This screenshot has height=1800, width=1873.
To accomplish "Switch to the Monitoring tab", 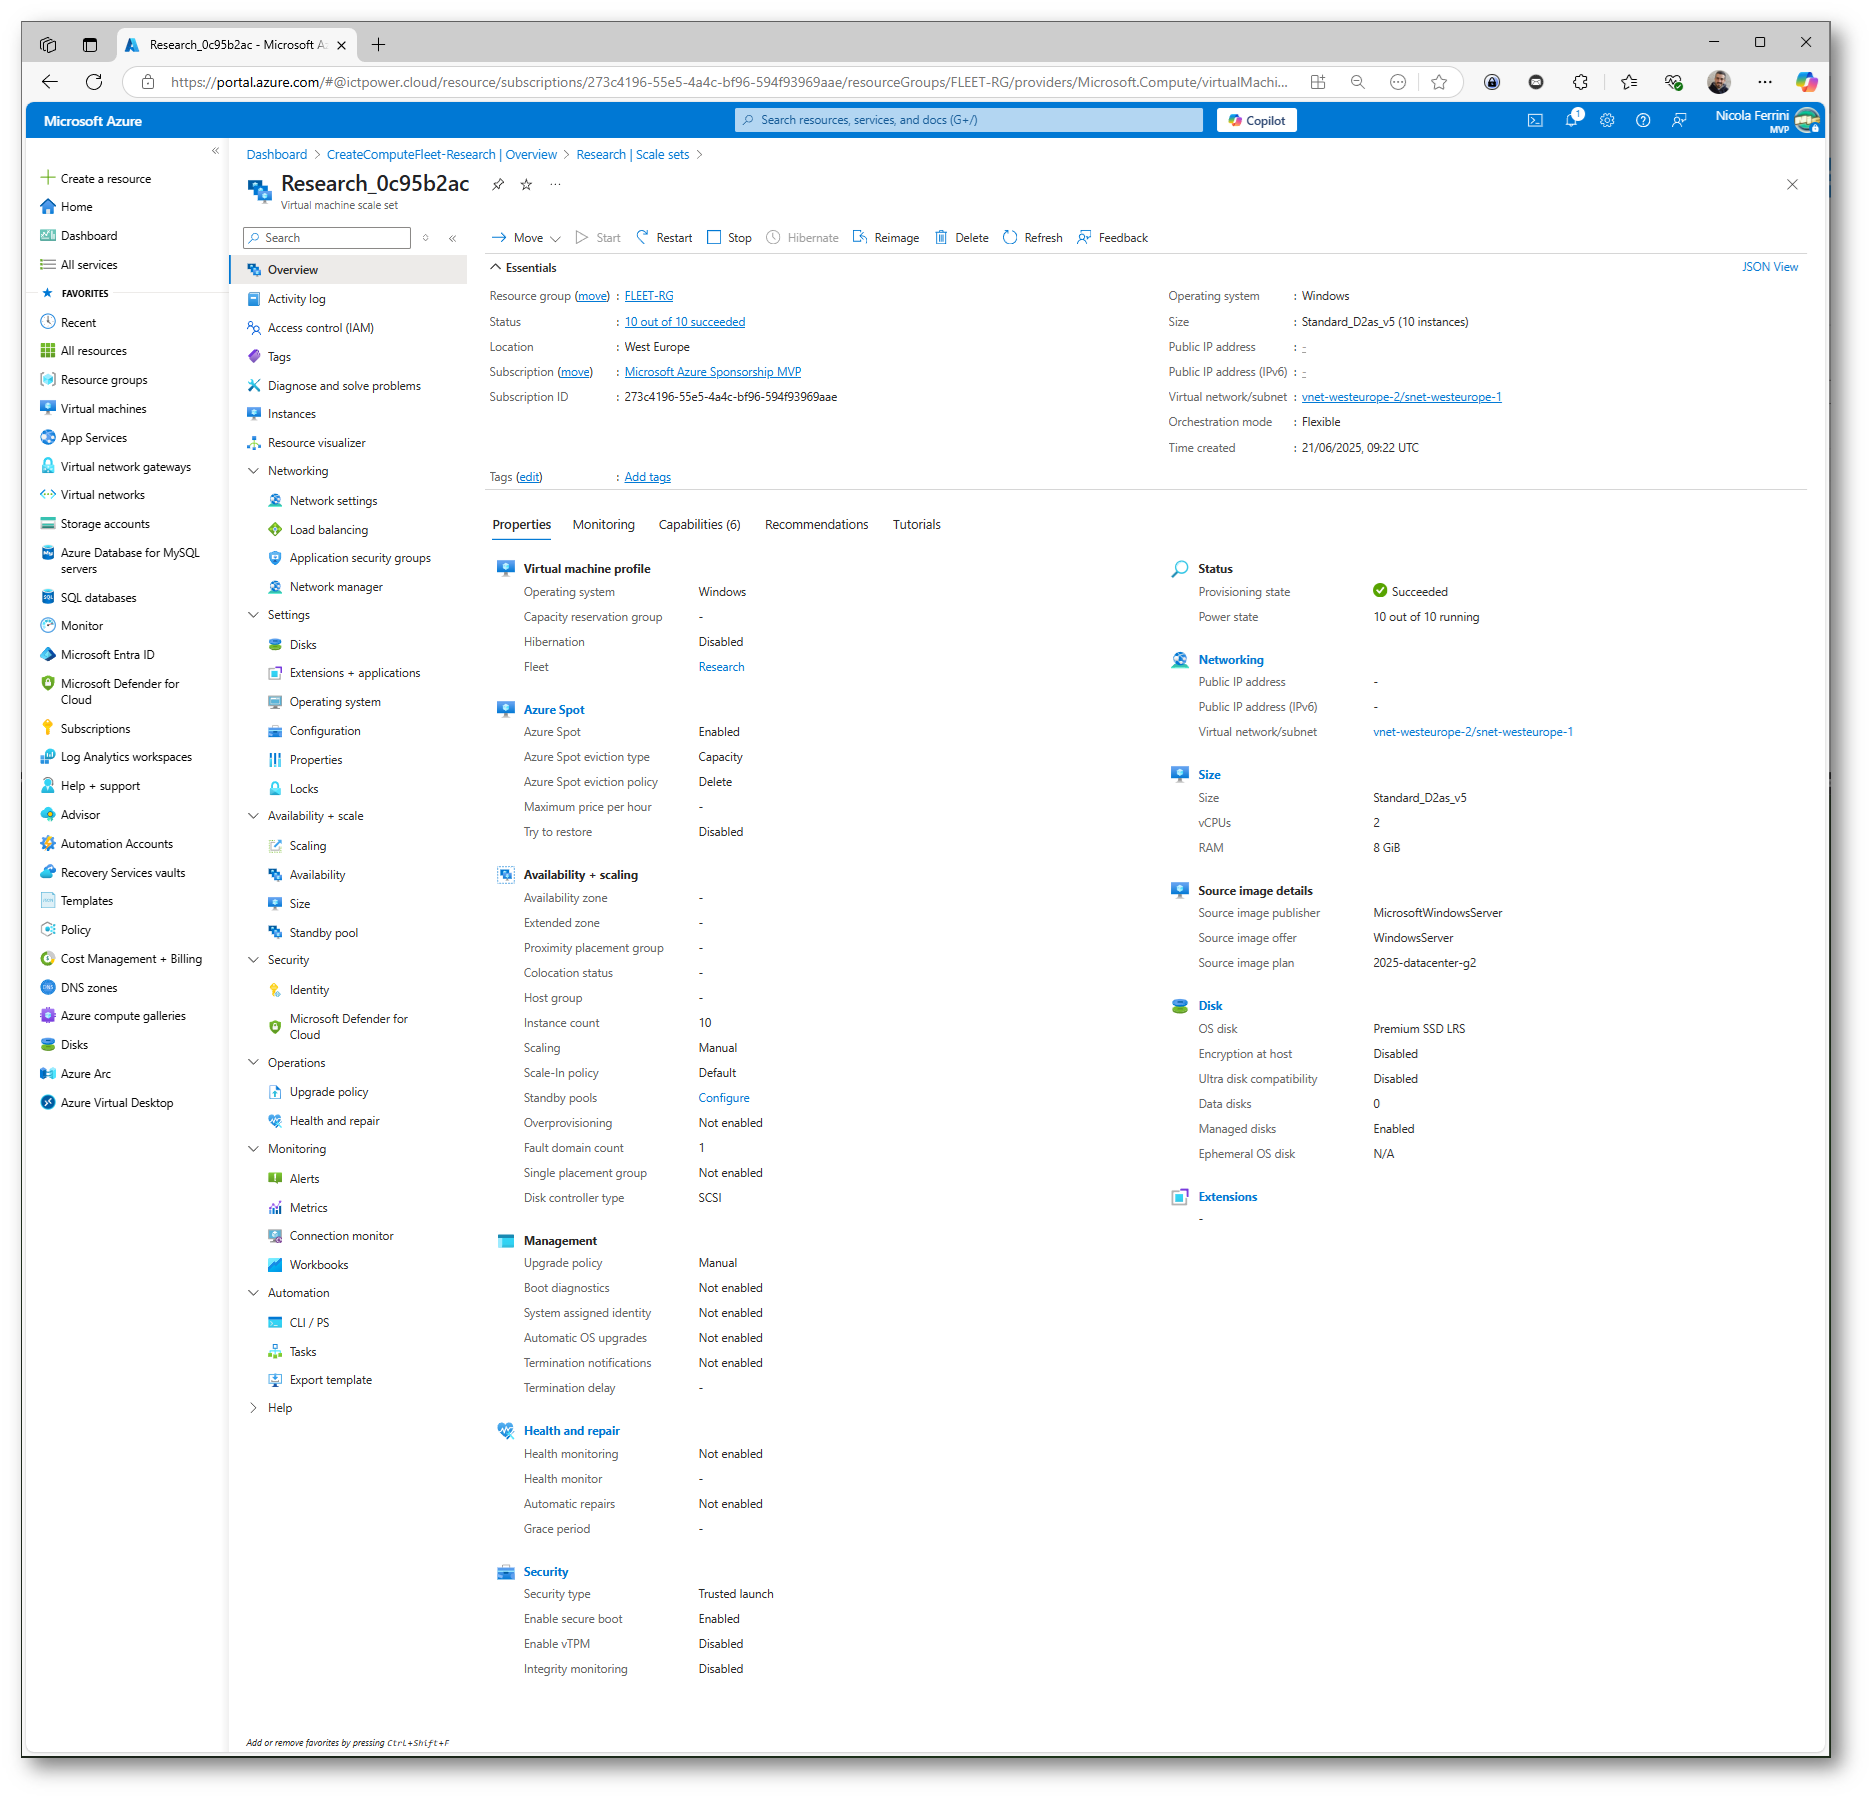I will (x=603, y=525).
